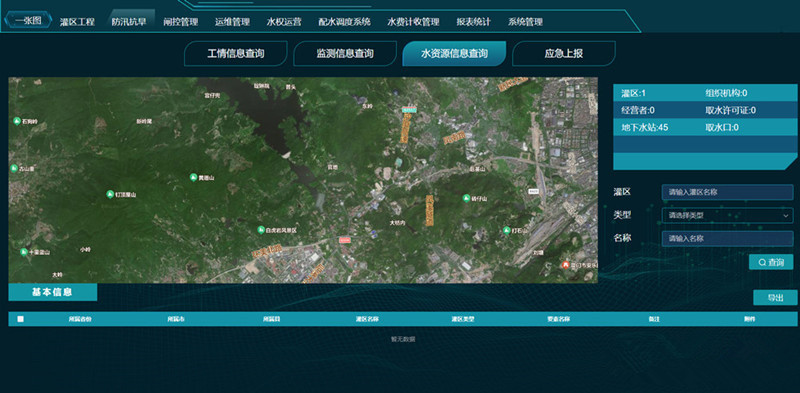Click the 钉顶屋山 mountain marker on map
Image resolution: width=800 pixels, height=393 pixels.
tap(110, 194)
